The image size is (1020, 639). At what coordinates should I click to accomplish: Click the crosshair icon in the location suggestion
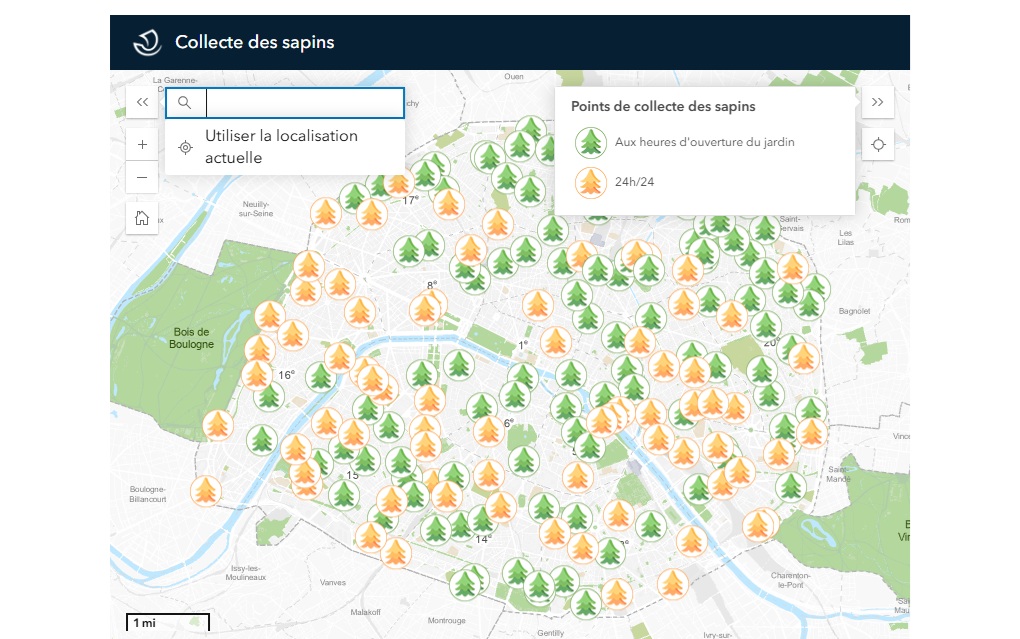pos(185,147)
